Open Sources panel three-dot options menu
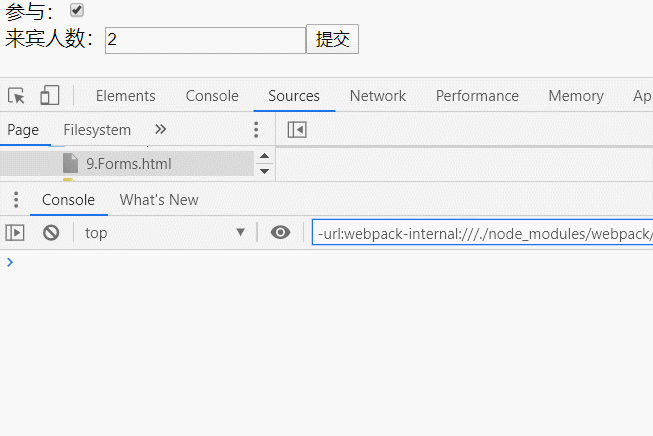 256,130
